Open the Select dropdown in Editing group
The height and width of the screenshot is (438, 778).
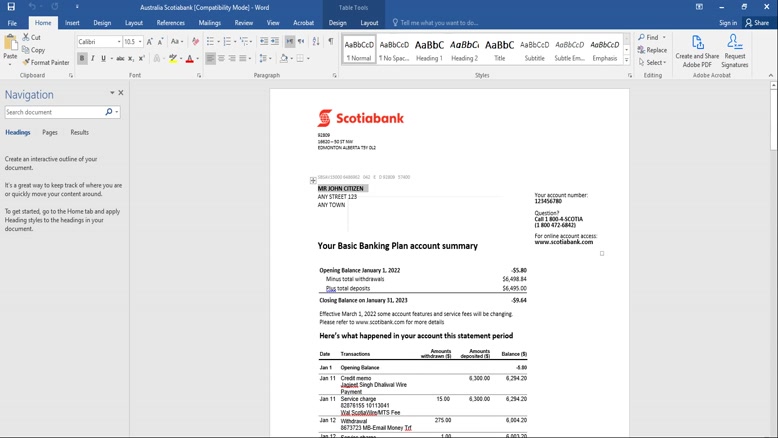[654, 62]
